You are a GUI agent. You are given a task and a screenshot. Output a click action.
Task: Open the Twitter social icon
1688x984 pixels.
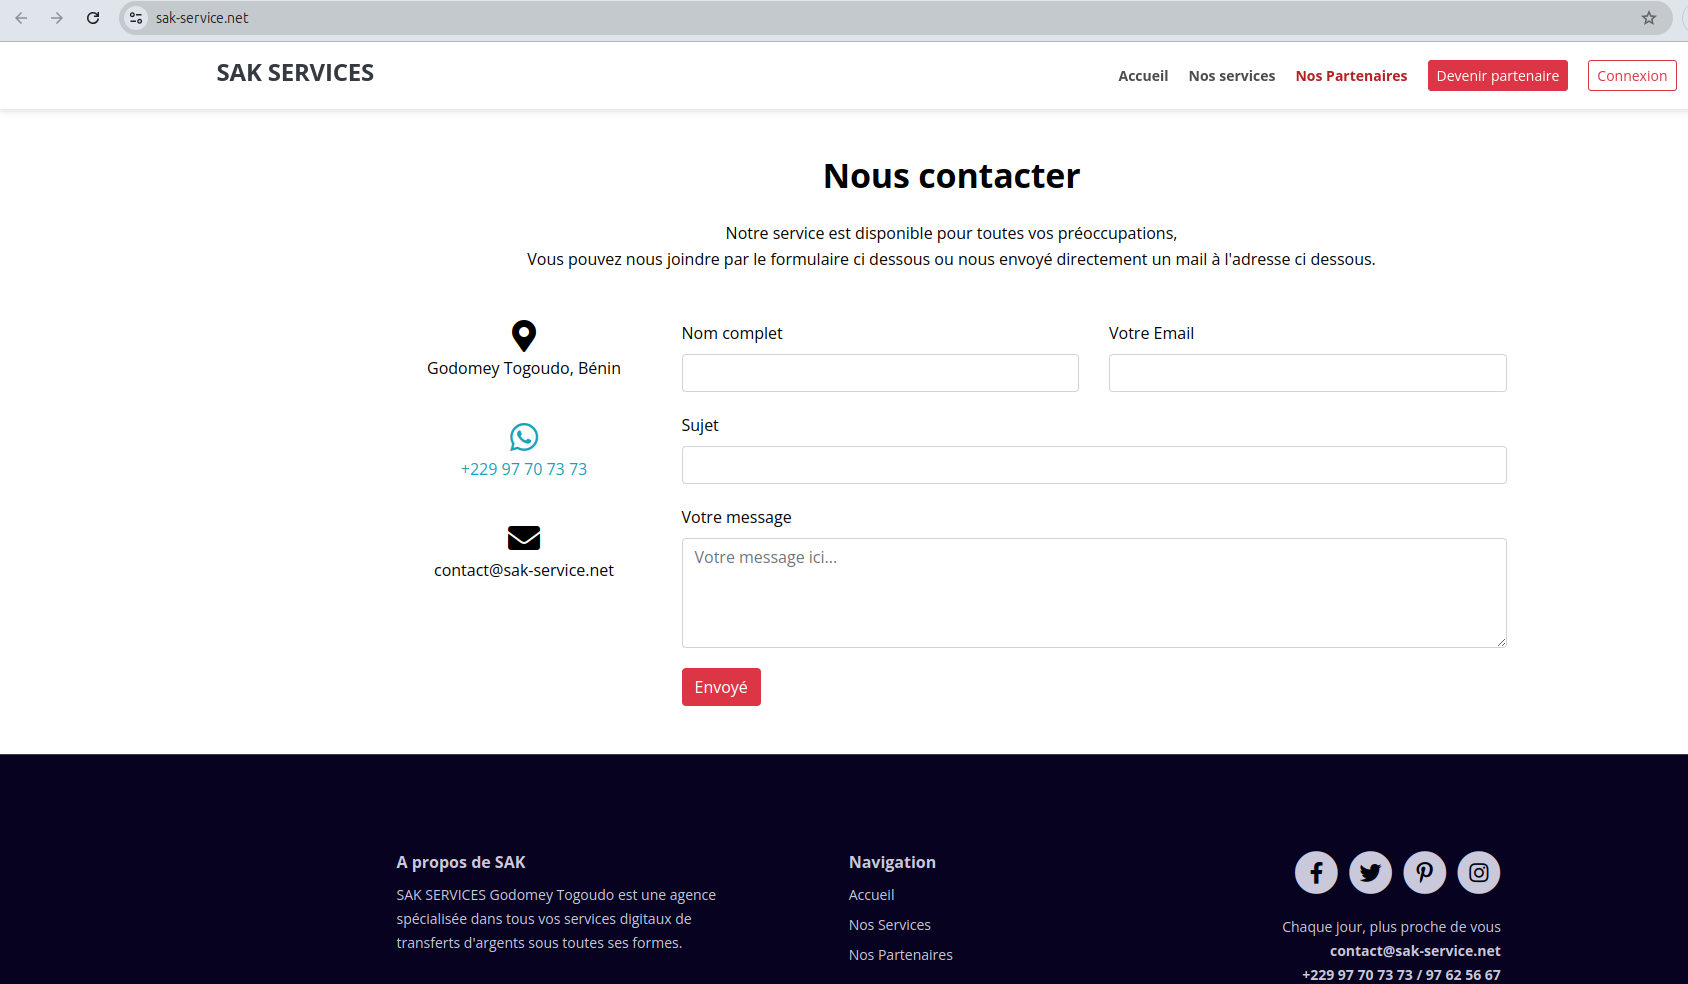pyautogui.click(x=1370, y=872)
